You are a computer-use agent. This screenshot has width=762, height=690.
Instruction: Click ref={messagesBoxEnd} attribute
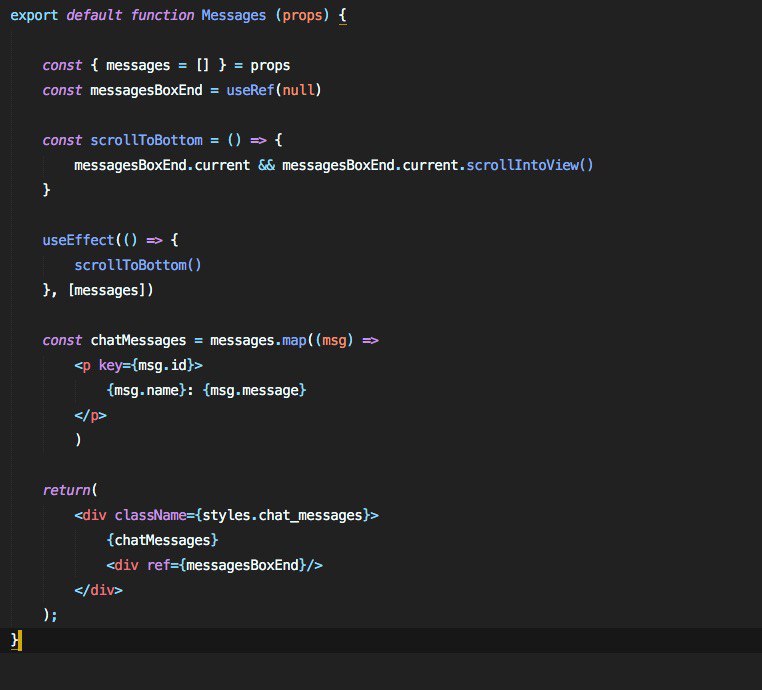click(x=226, y=565)
